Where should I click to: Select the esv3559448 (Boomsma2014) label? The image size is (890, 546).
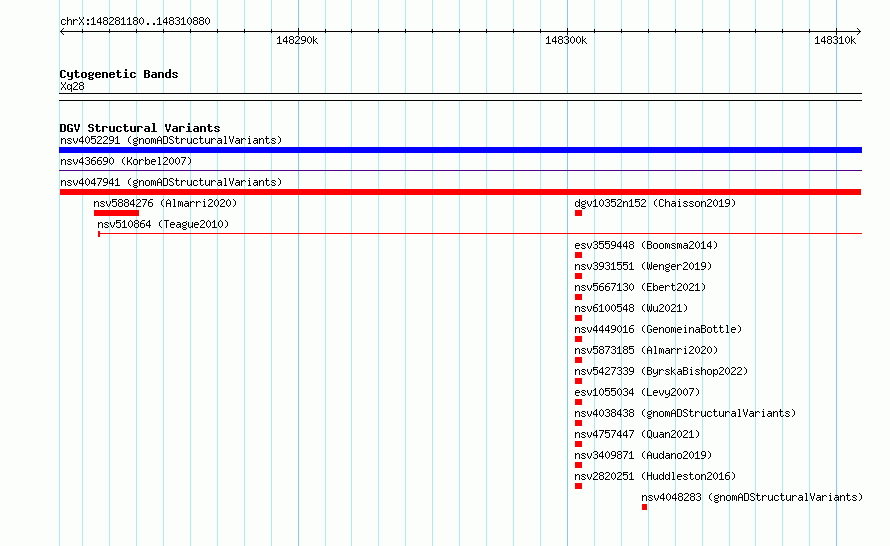coord(646,245)
